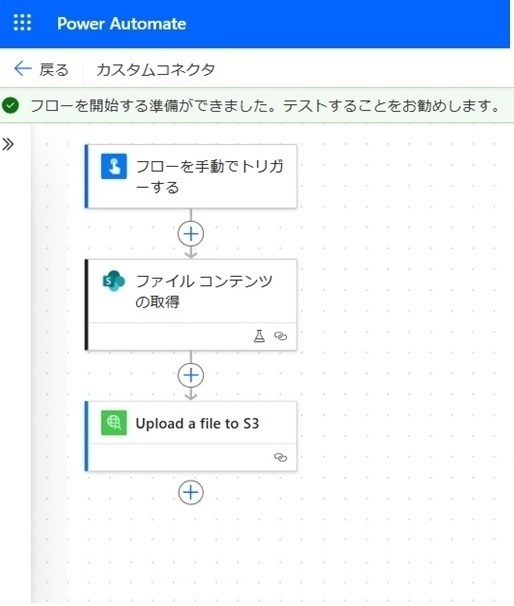Click the flask test icon on SharePoint card
Screen dimensions: 514x606
click(259, 336)
